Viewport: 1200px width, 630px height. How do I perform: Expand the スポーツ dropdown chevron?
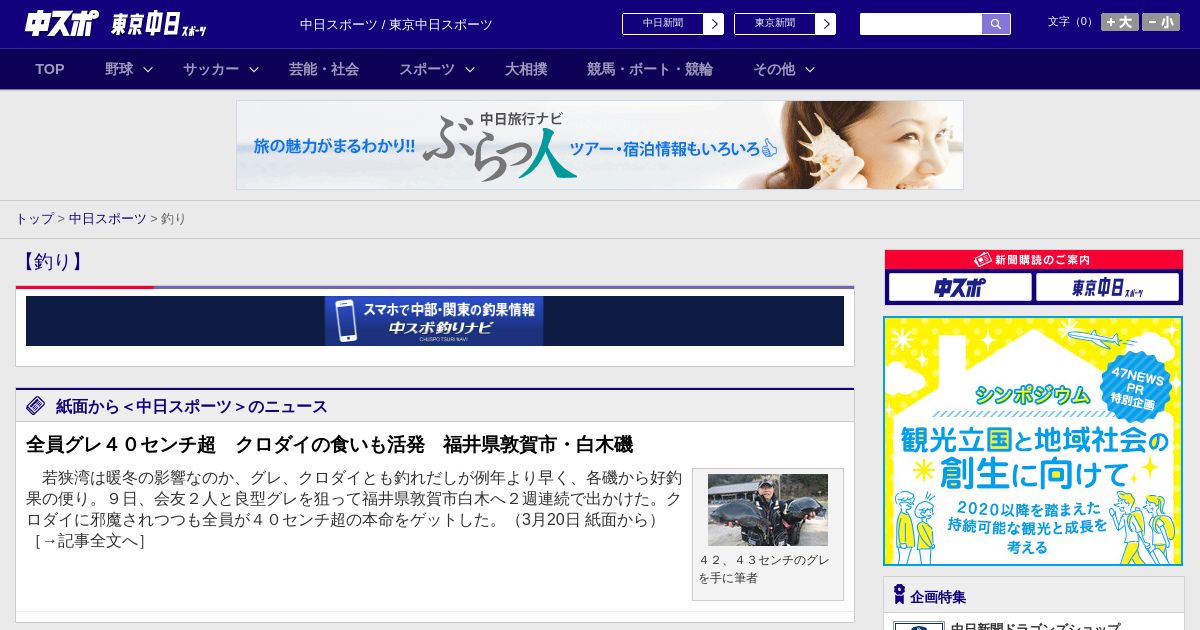pyautogui.click(x=470, y=69)
